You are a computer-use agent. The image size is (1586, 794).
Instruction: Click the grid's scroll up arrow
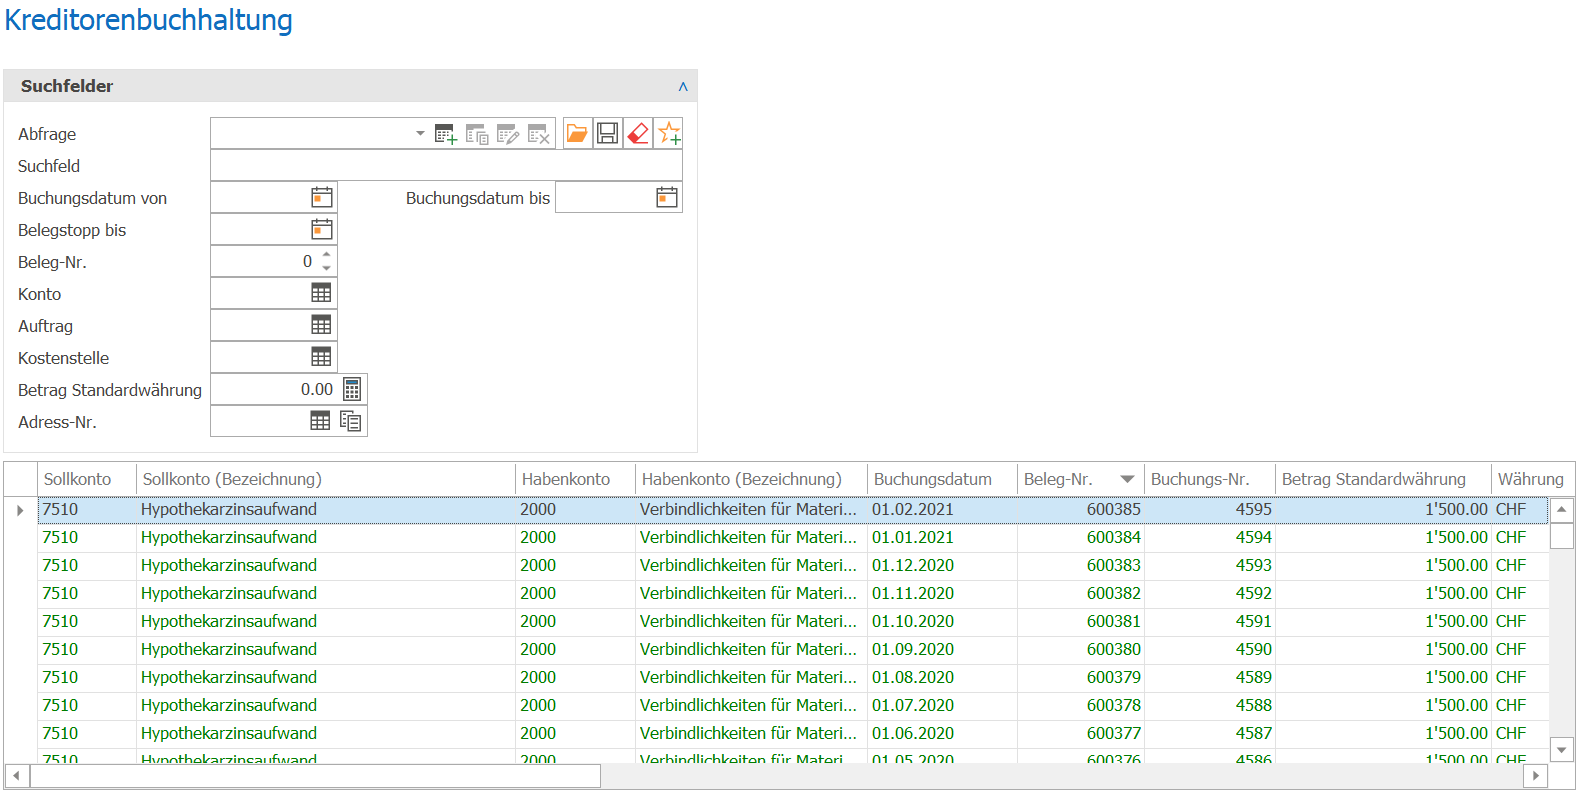tap(1562, 510)
